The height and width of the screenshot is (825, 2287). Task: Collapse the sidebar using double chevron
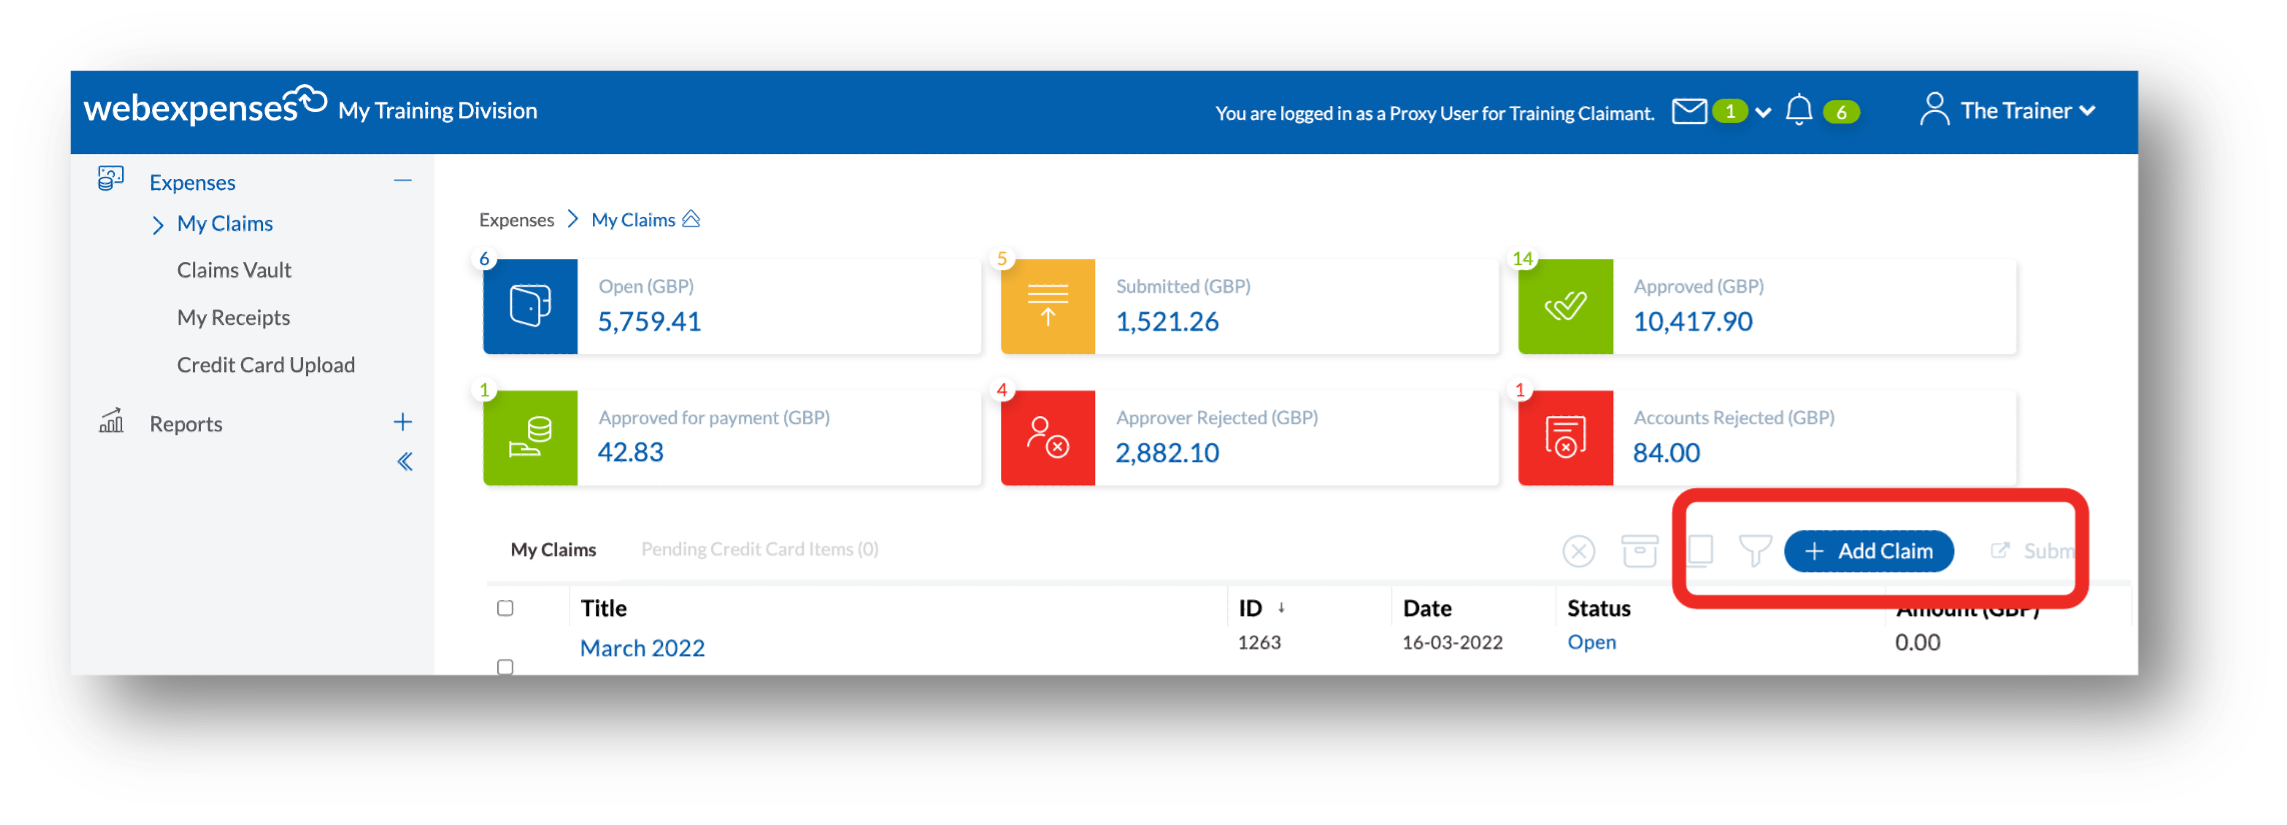(x=405, y=462)
